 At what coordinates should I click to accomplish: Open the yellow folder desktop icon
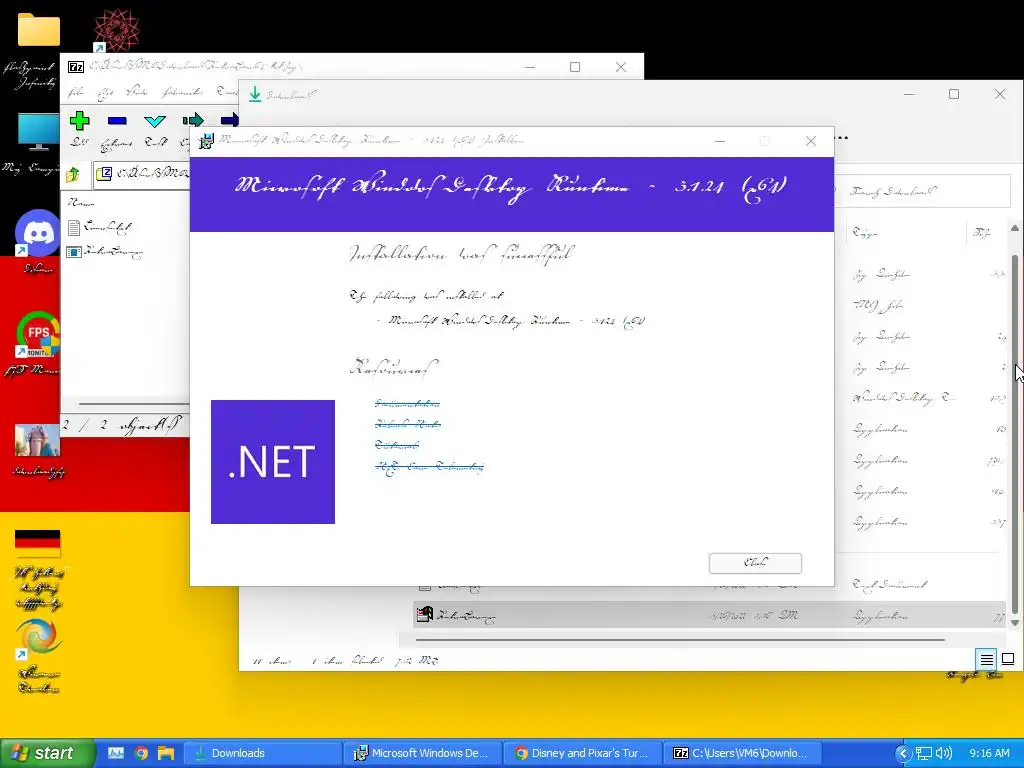point(39,30)
